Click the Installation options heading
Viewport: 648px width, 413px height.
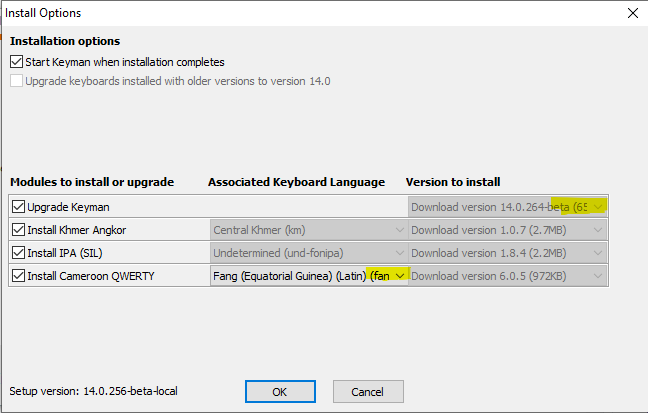click(x=65, y=41)
